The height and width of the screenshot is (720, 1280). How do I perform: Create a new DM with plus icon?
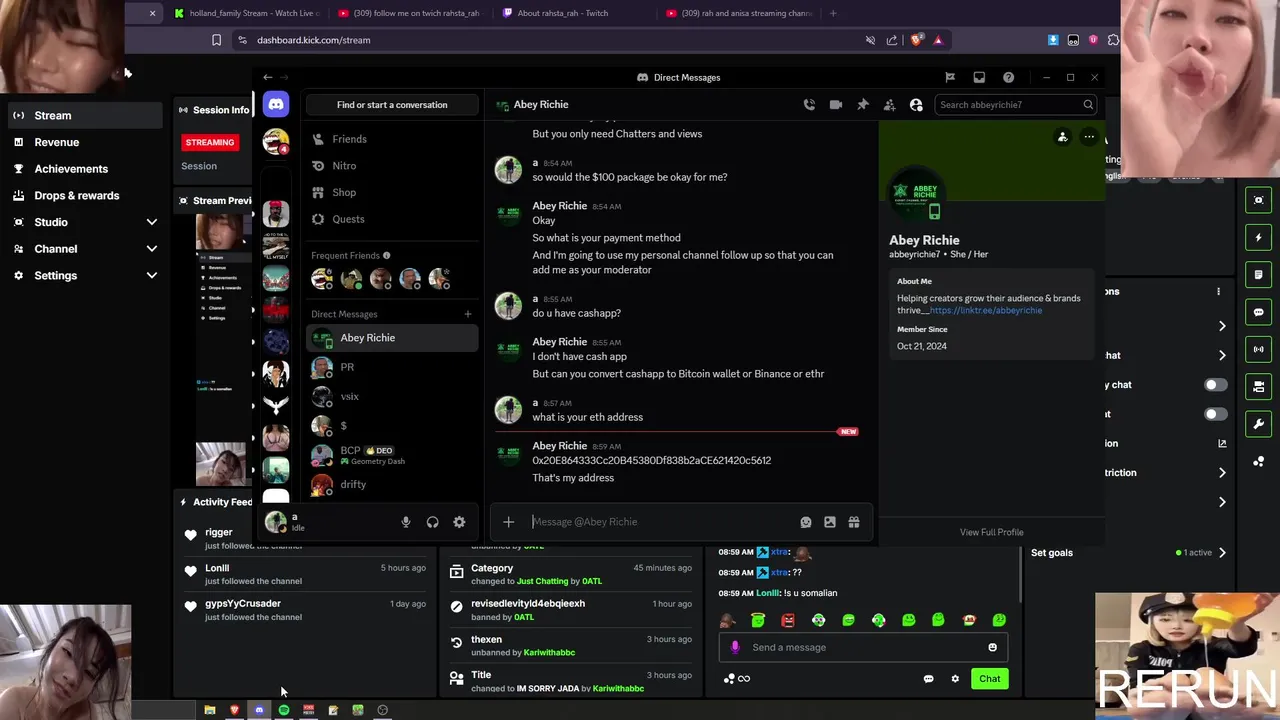tap(467, 314)
